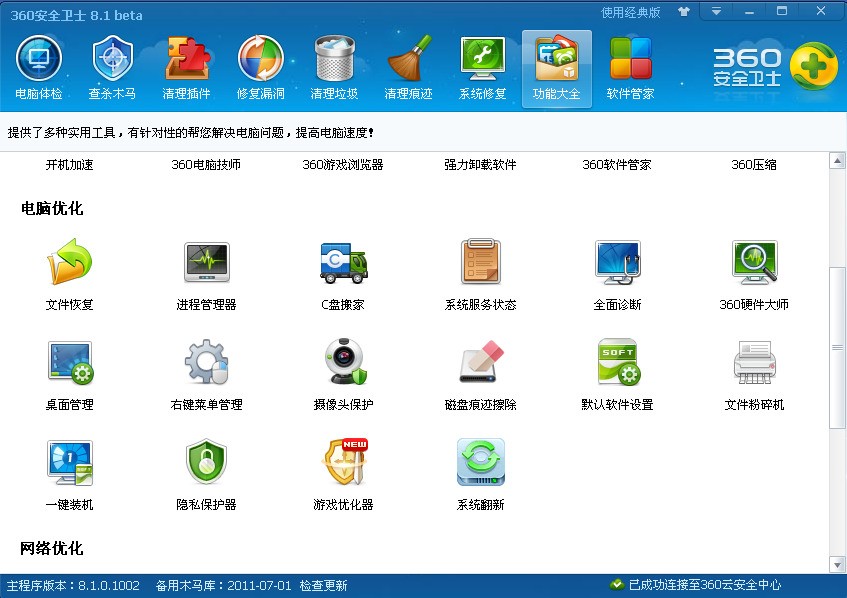Click scrollbar up arrow
The width and height of the screenshot is (847, 598).
837,160
